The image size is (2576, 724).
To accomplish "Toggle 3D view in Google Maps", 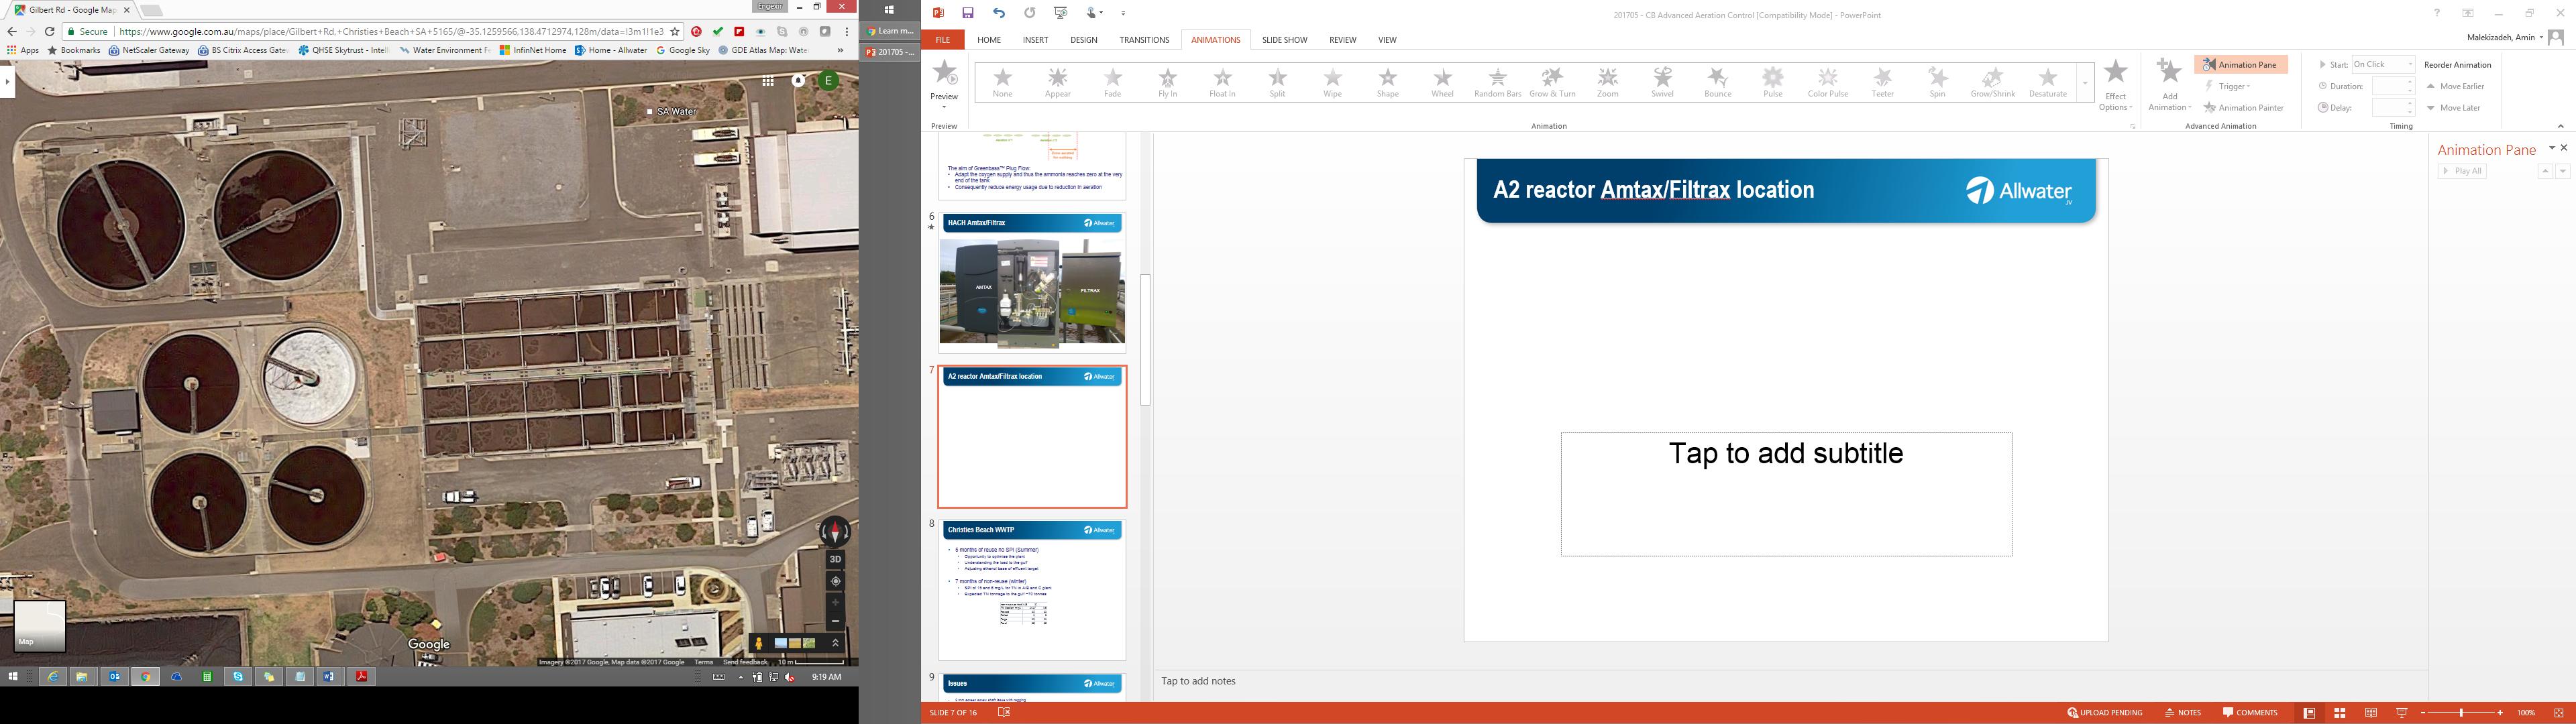I will pyautogui.click(x=835, y=559).
